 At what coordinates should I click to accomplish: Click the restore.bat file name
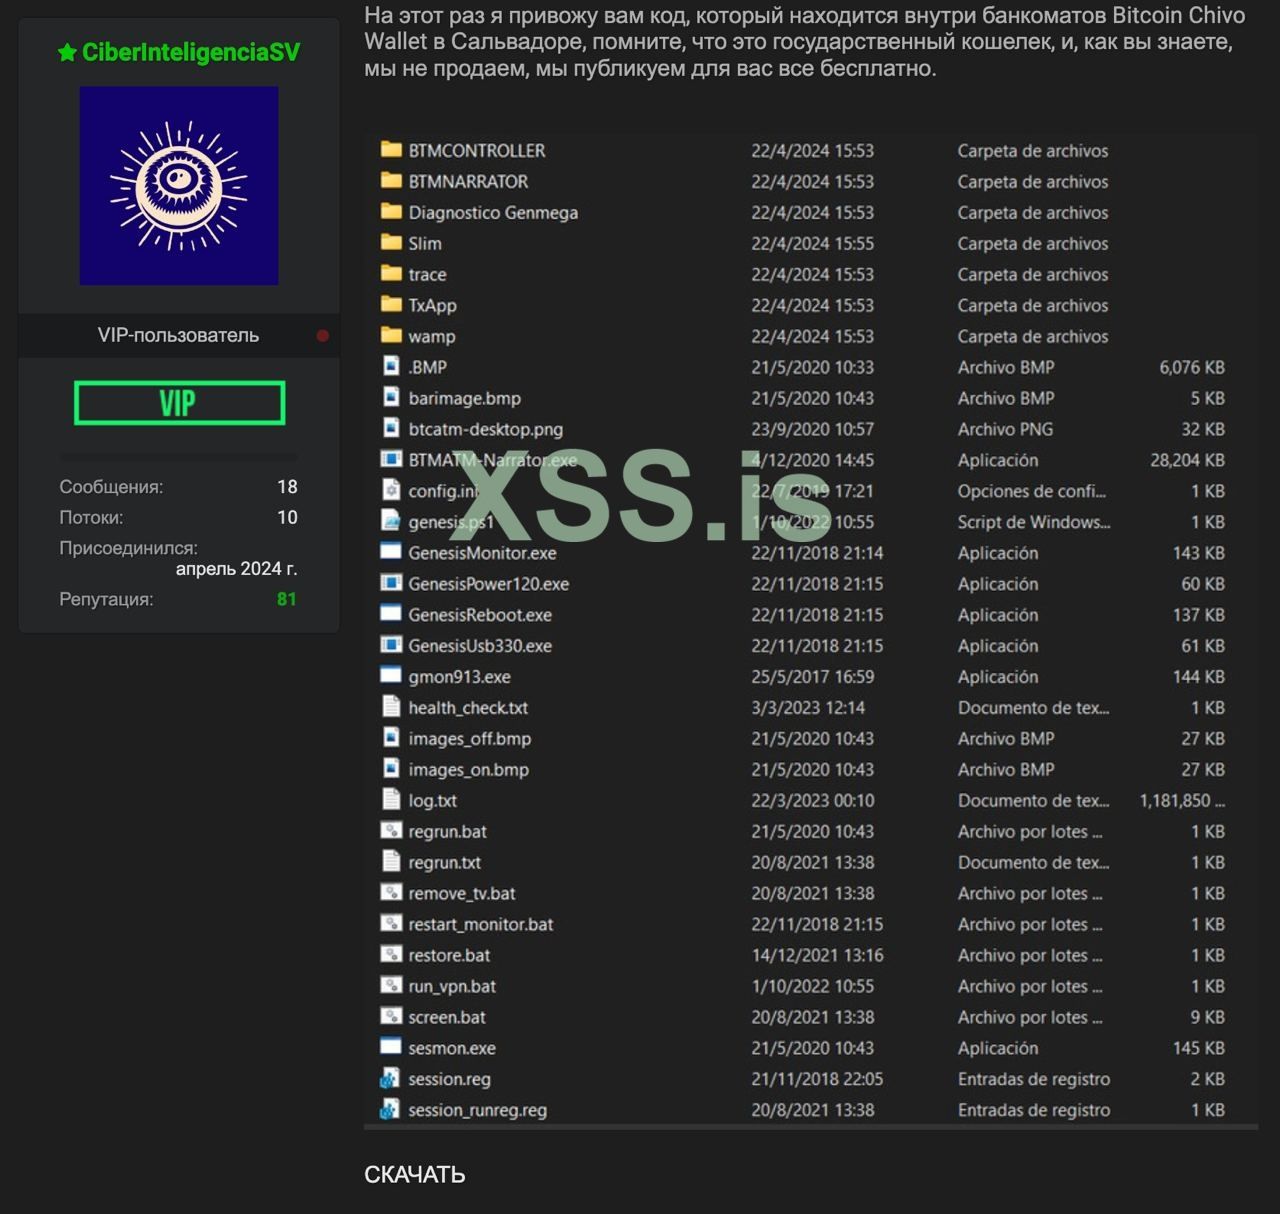click(450, 956)
